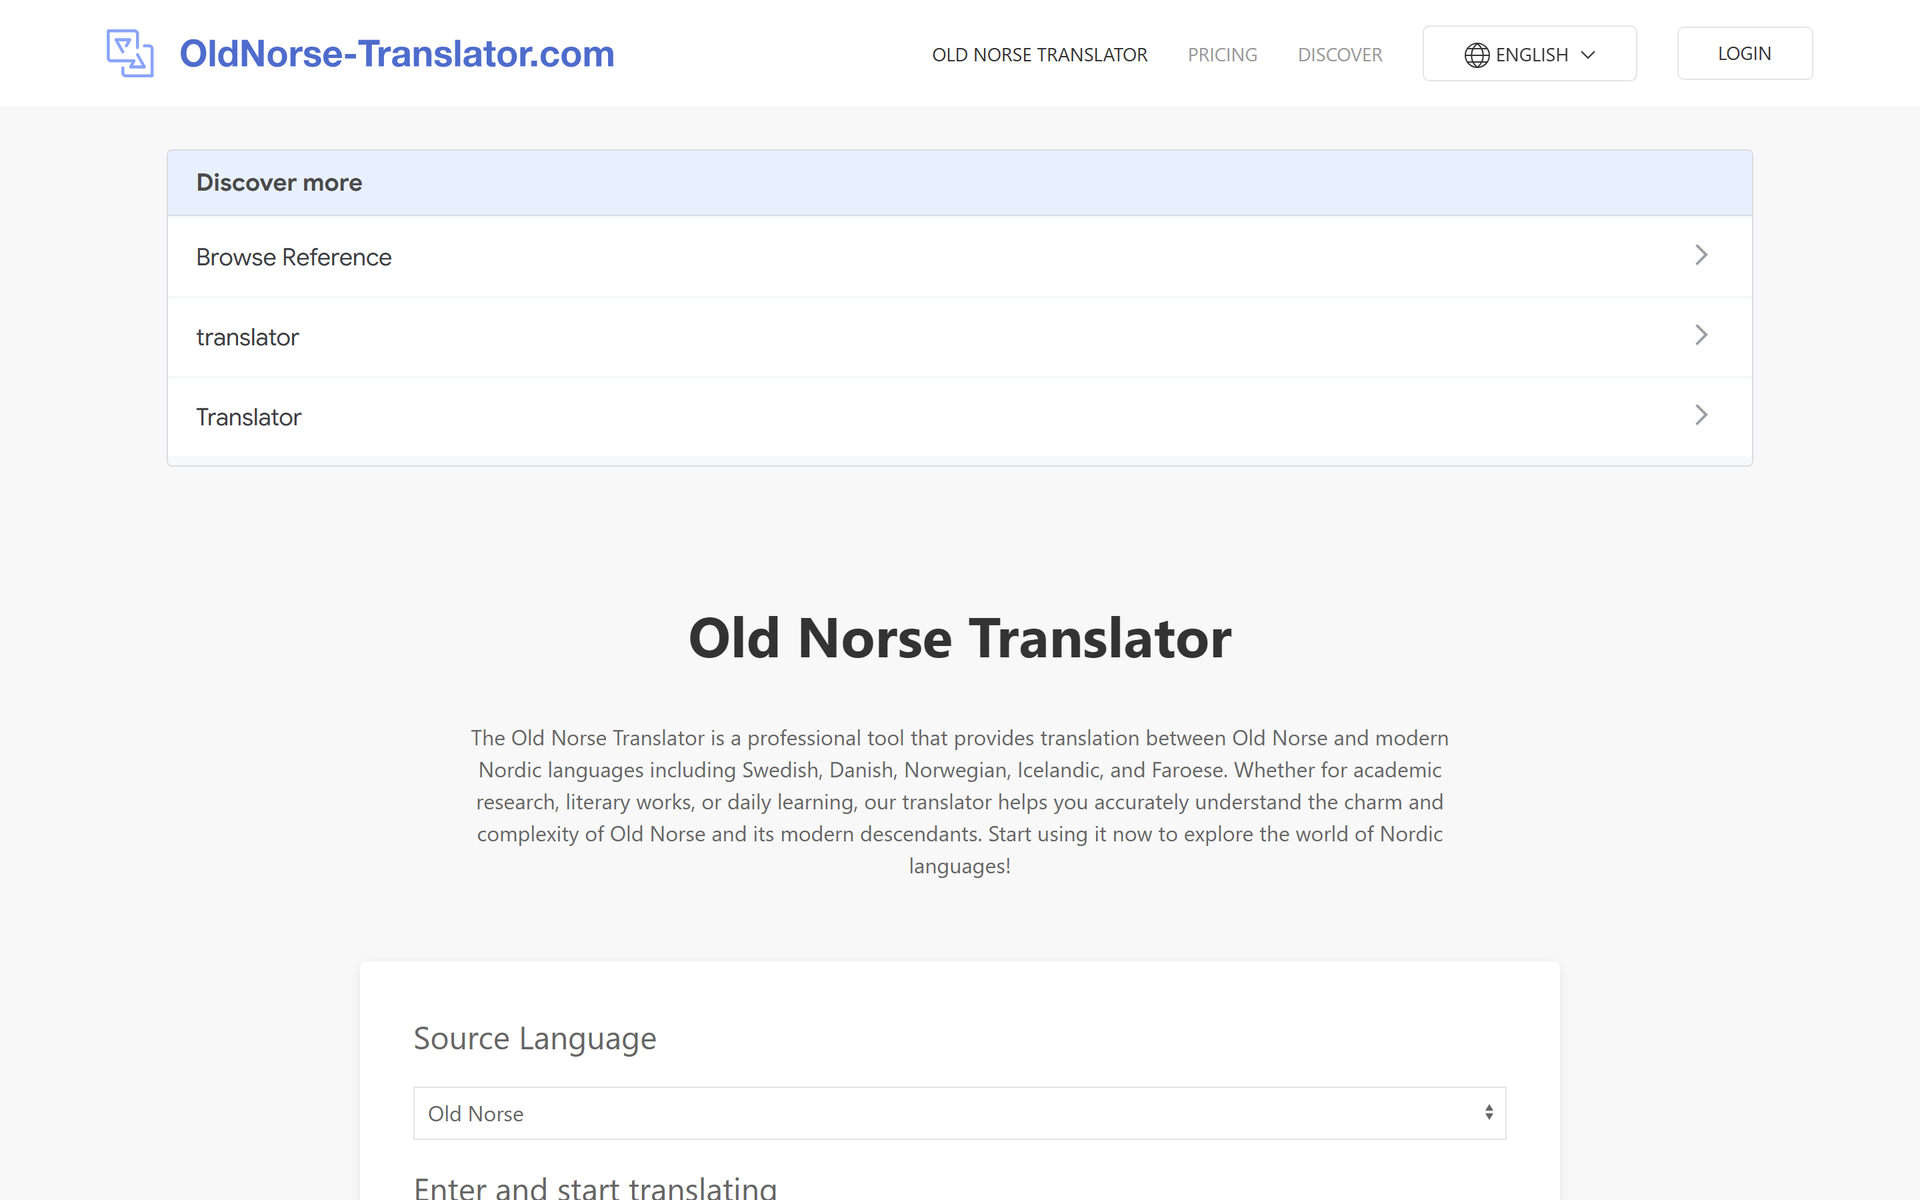Click the OldNorse-Translator logo icon
This screenshot has height=1200, width=1920.
(130, 53)
